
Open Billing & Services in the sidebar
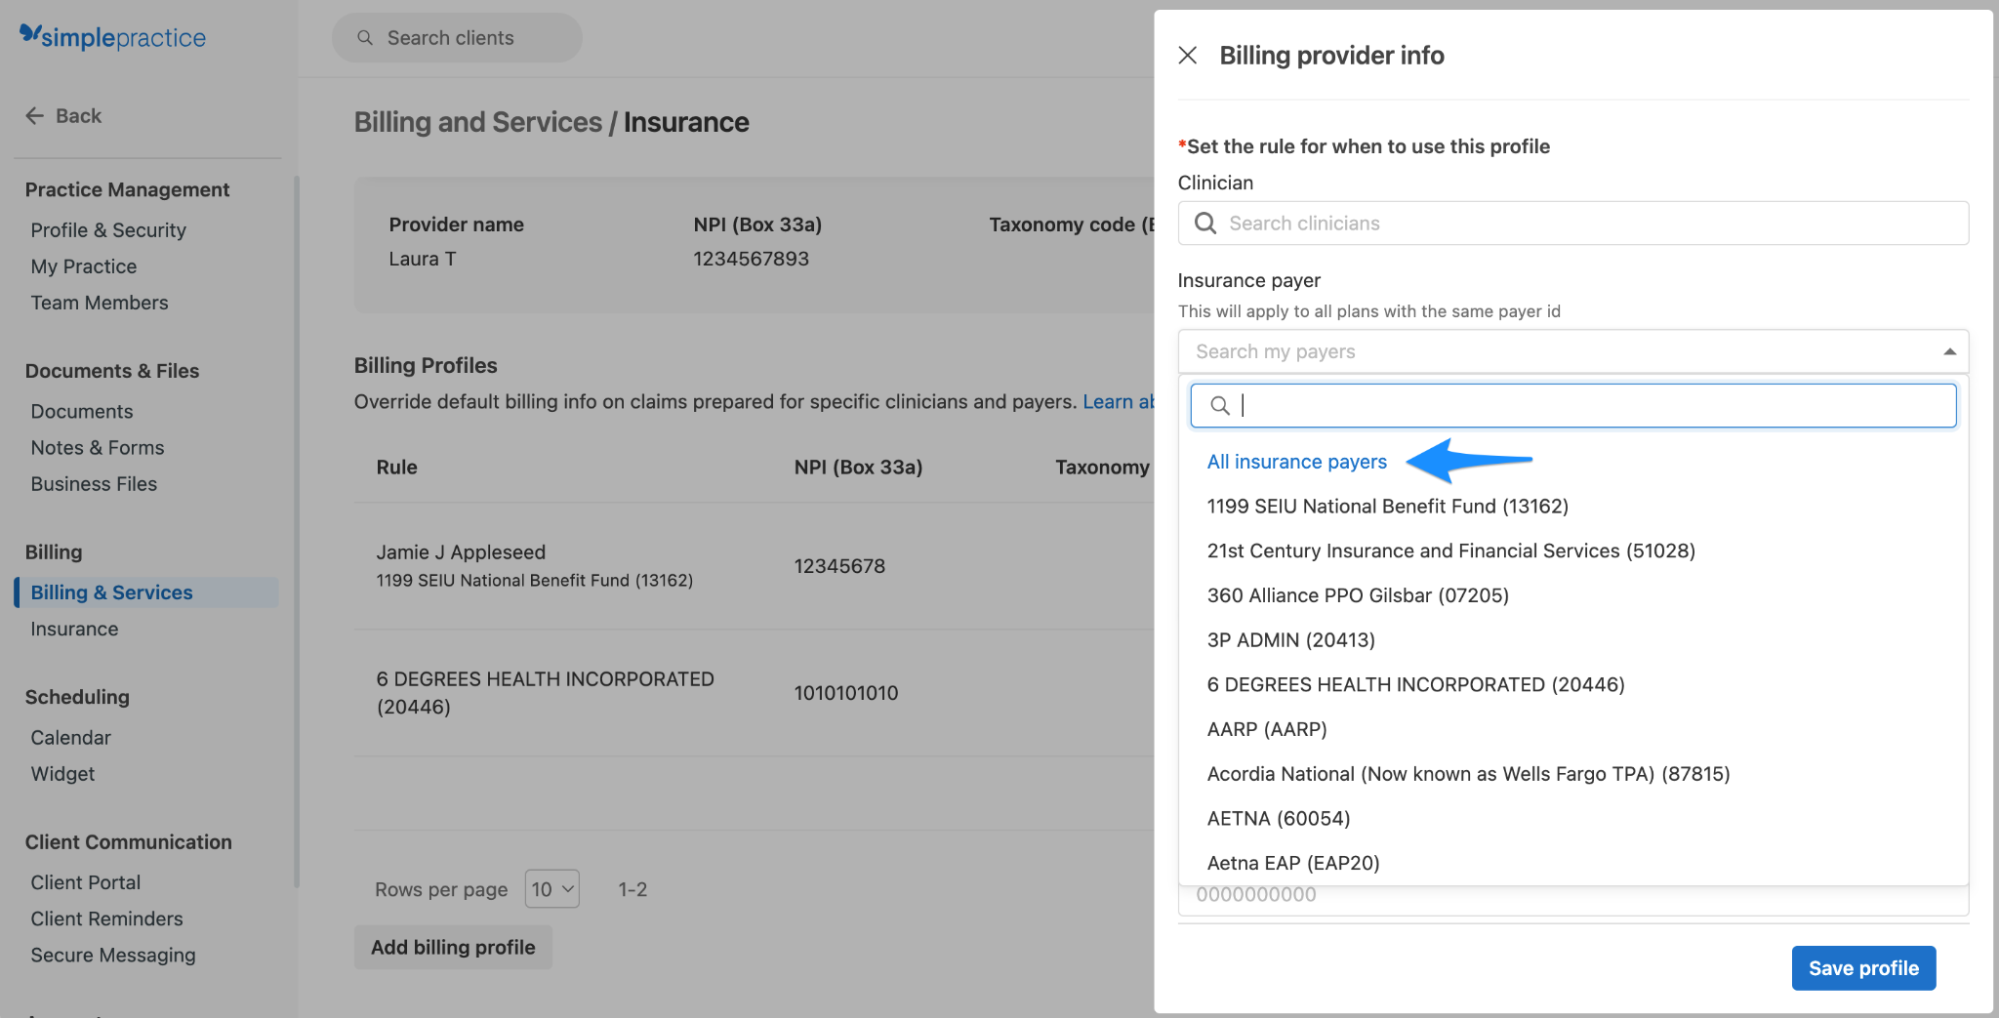(112, 592)
